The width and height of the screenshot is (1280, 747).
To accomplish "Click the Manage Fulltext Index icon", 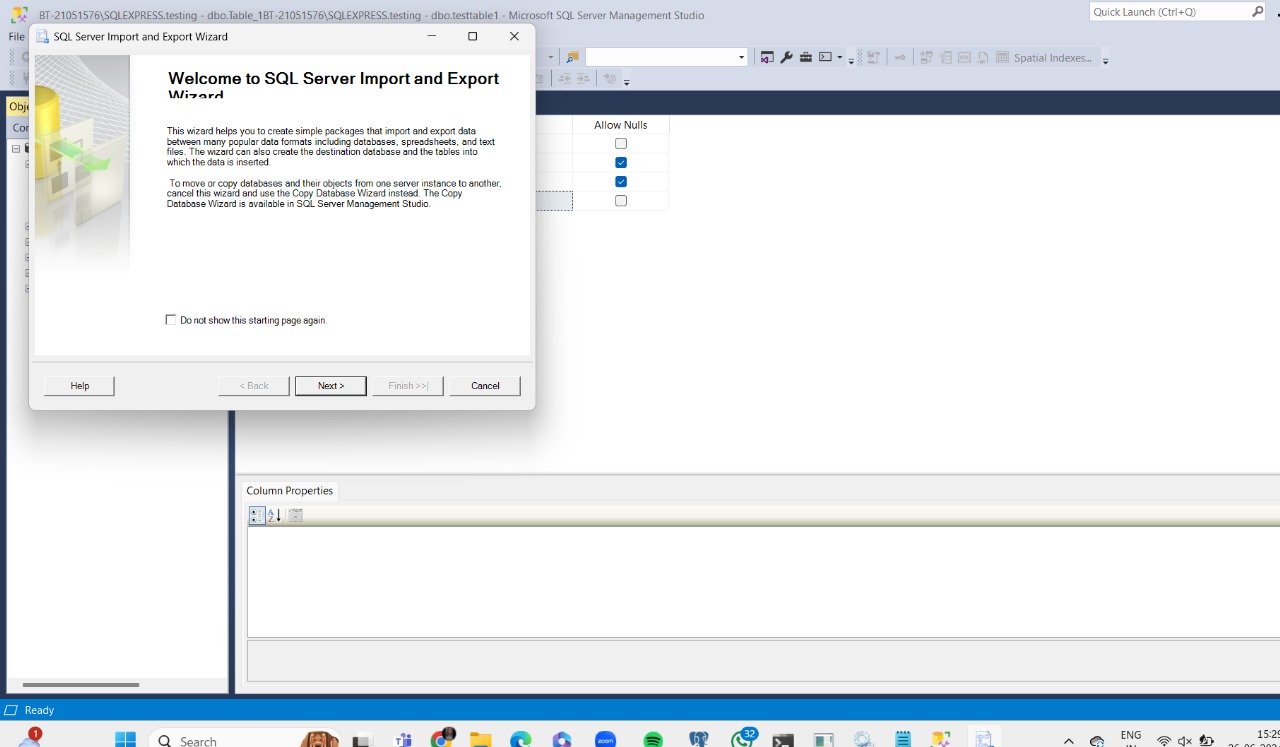I will click(964, 57).
